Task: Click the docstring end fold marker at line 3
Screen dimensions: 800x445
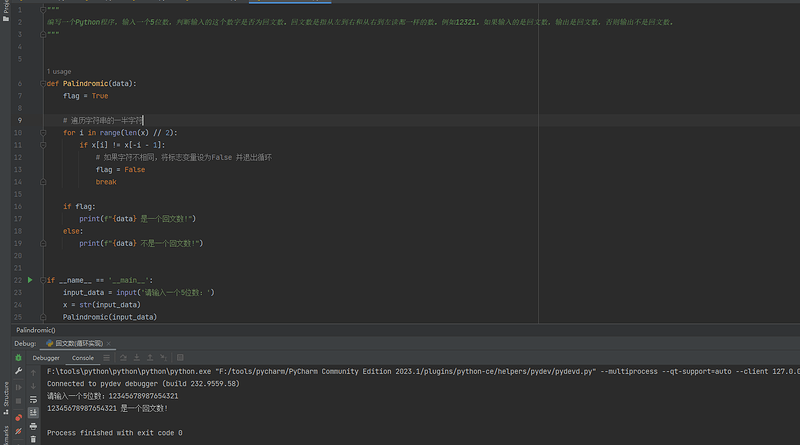Action: pos(43,34)
